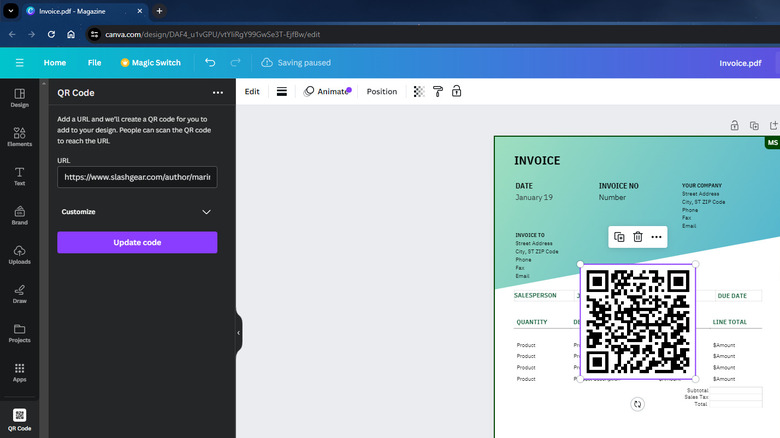The width and height of the screenshot is (780, 438).
Task: Open the Elements sidebar panel
Action: [19, 137]
